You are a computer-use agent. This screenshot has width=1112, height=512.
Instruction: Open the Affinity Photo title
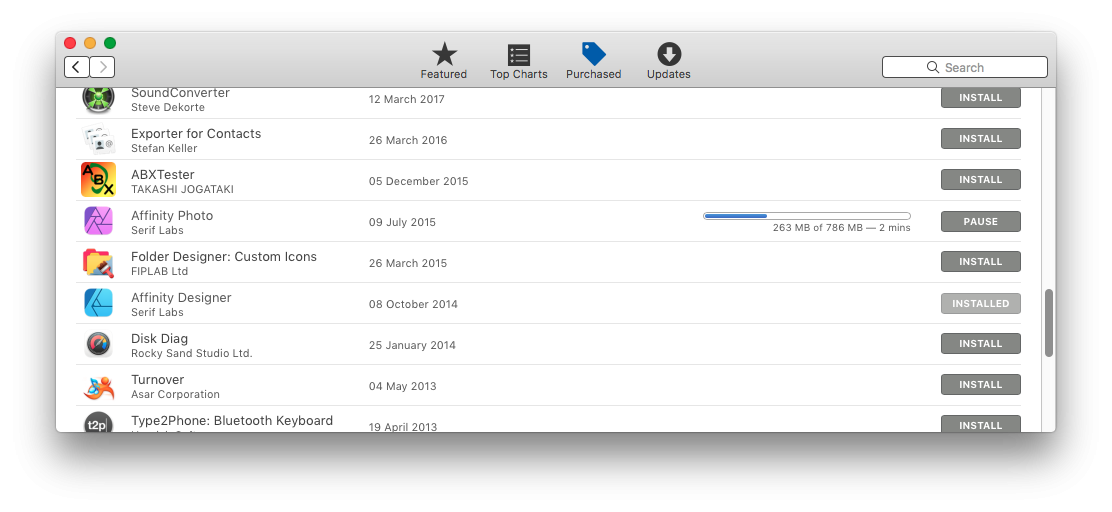pyautogui.click(x=172, y=216)
